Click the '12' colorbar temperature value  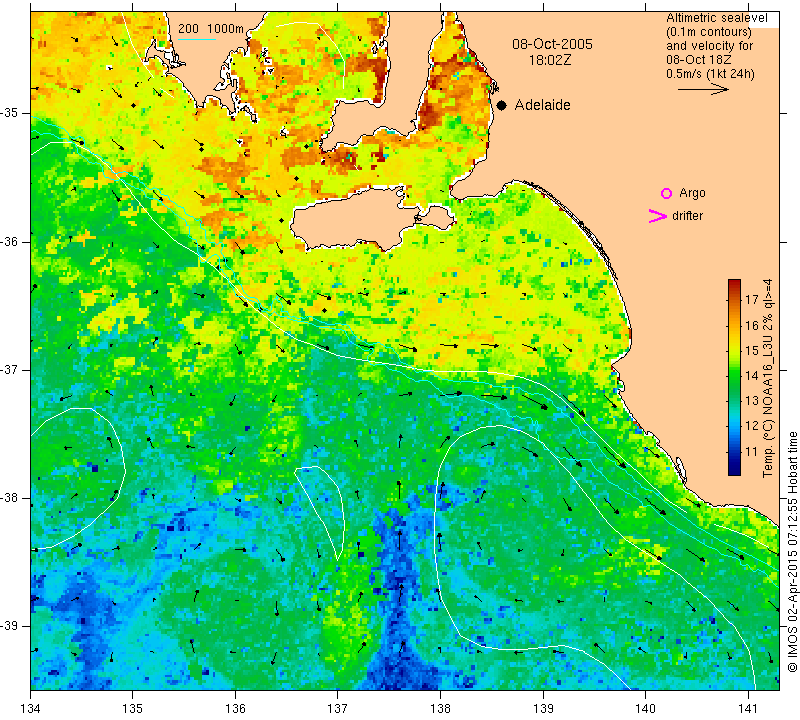click(x=752, y=426)
